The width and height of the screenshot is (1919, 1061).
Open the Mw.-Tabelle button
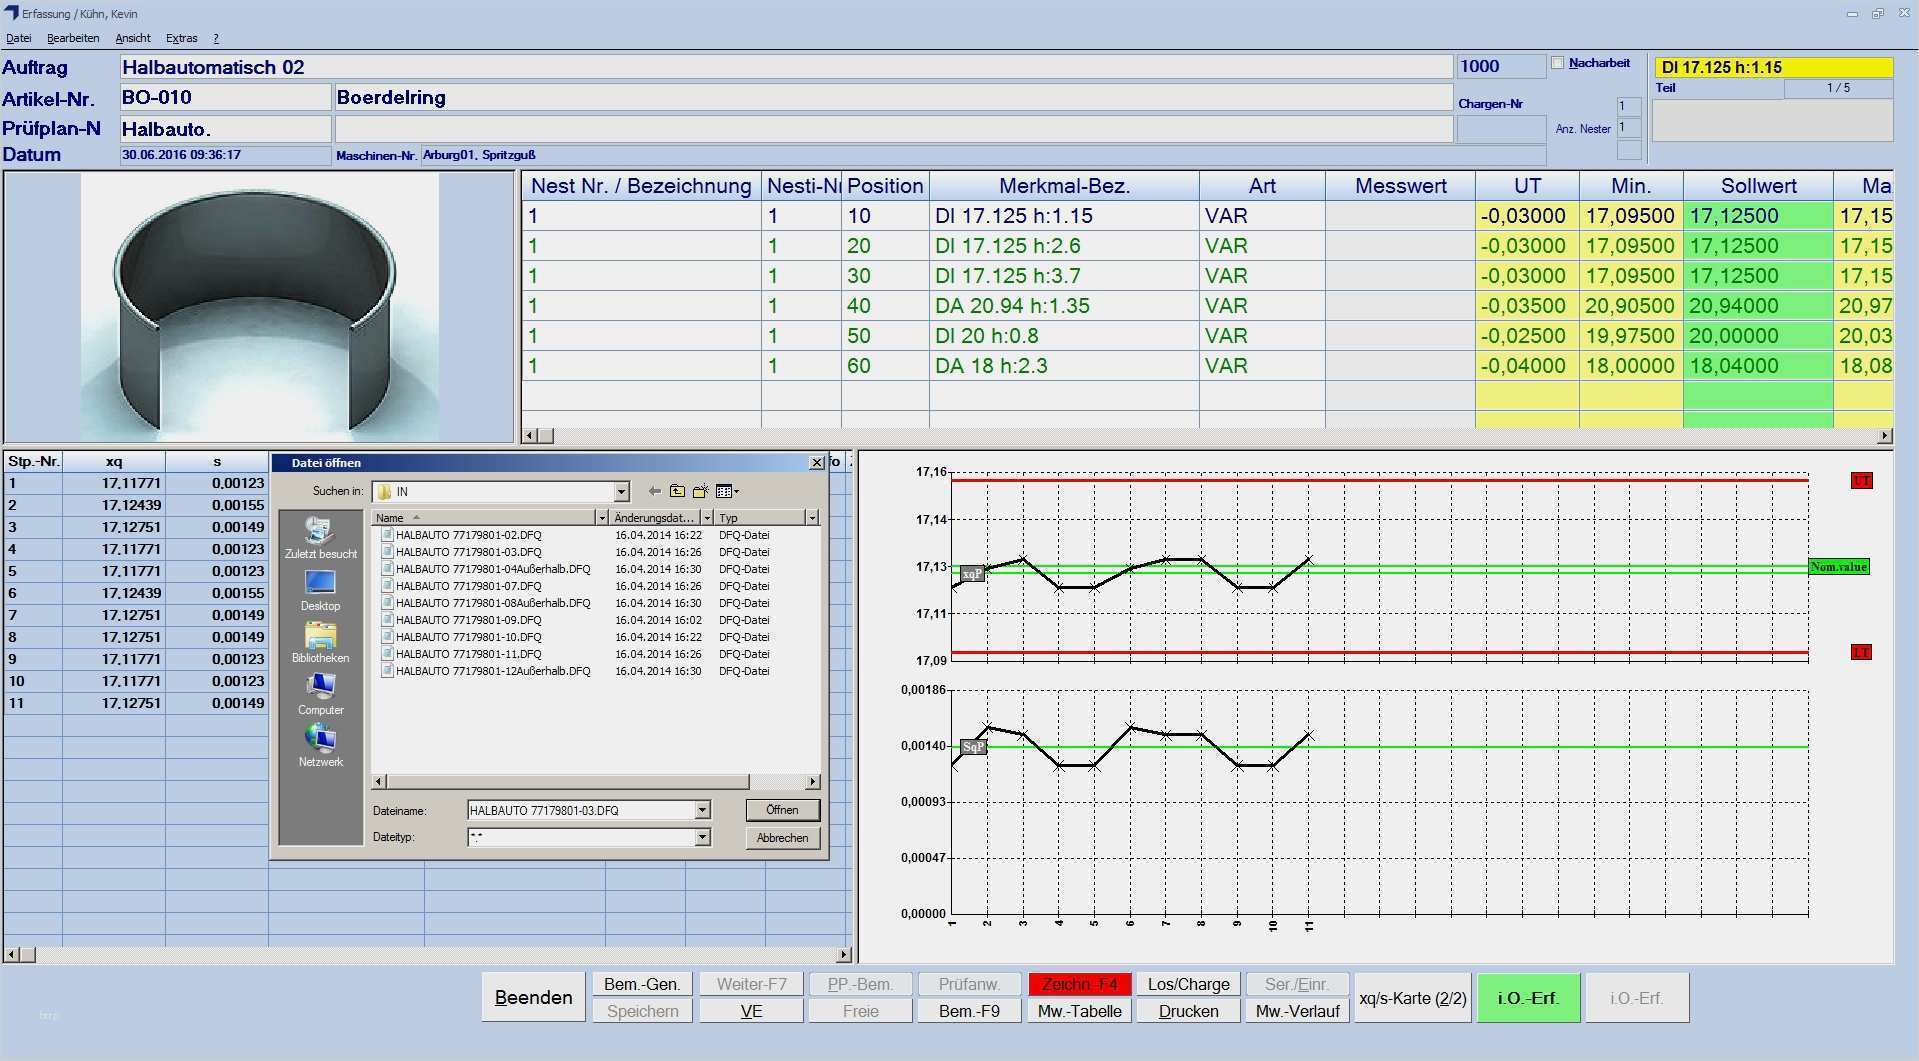(x=1080, y=1011)
